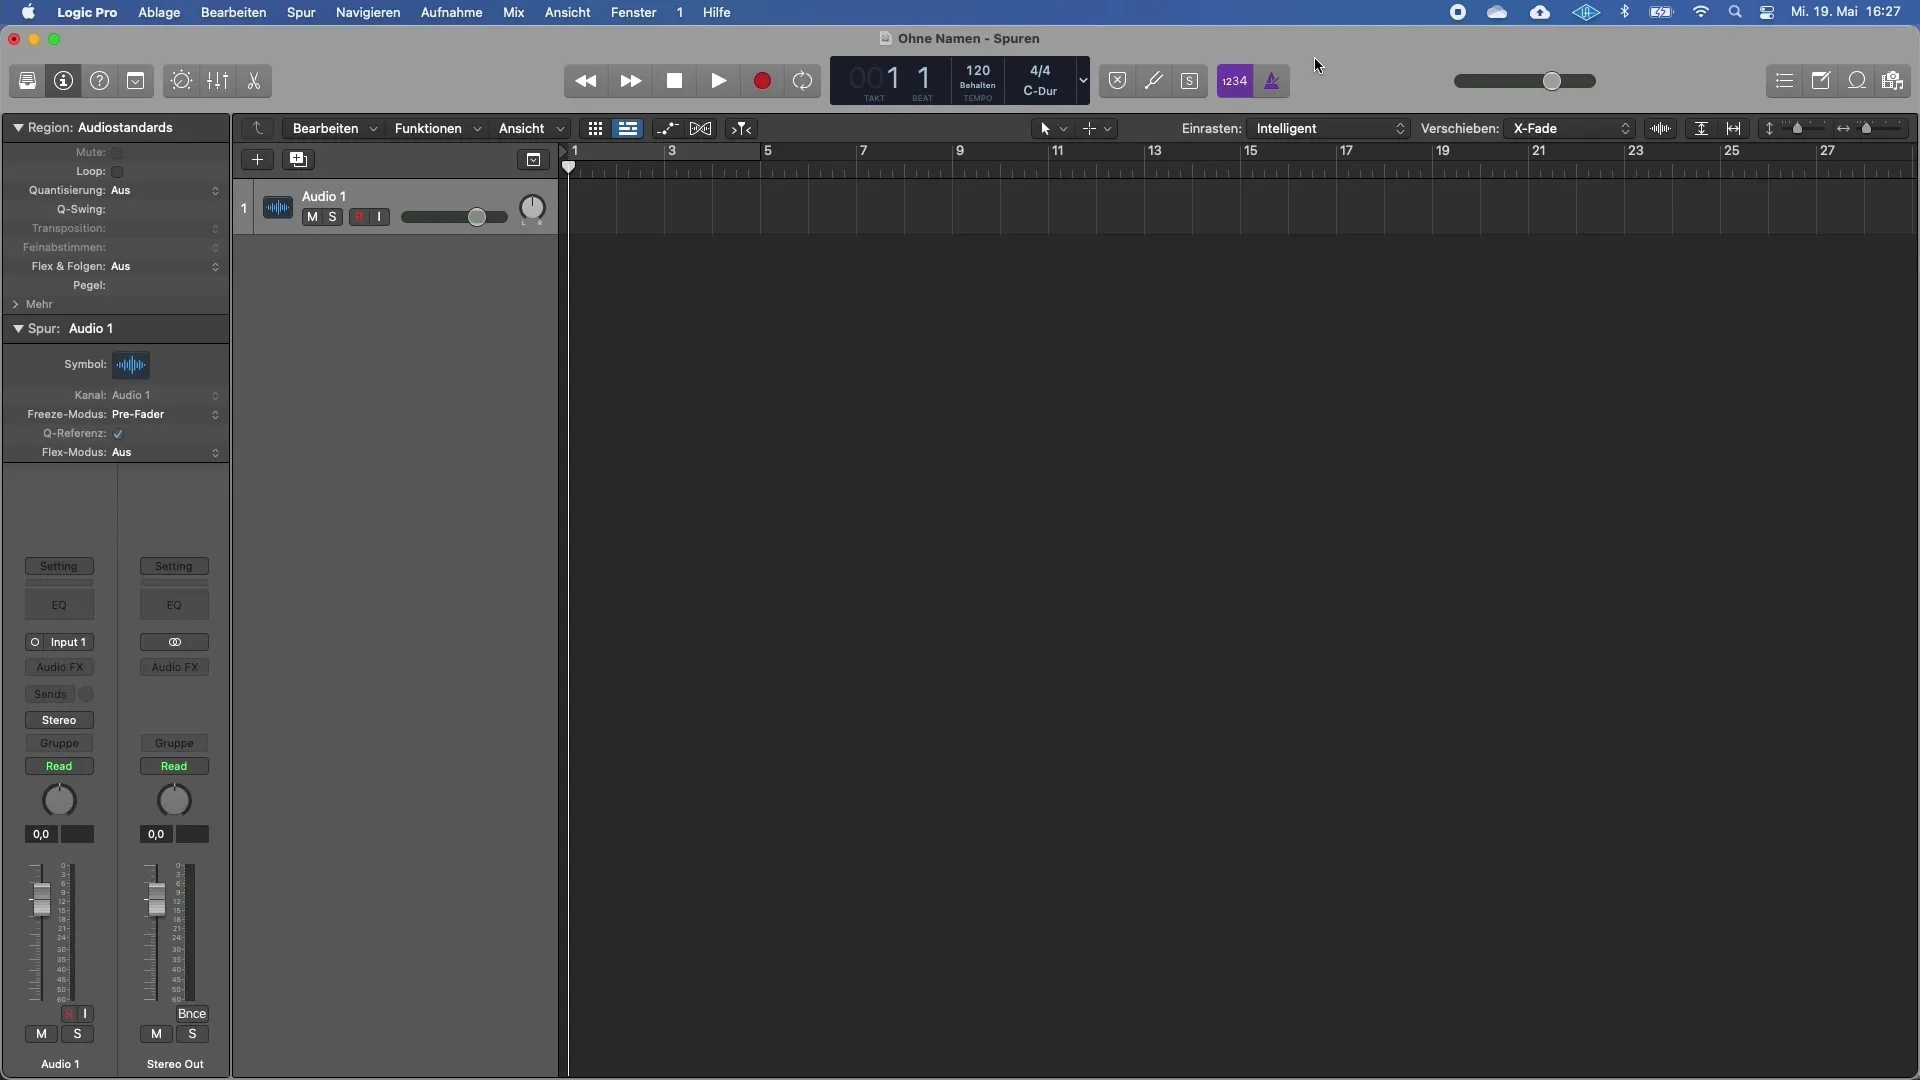Open Smart Controls dial icon
This screenshot has height=1080, width=1920.
click(181, 81)
